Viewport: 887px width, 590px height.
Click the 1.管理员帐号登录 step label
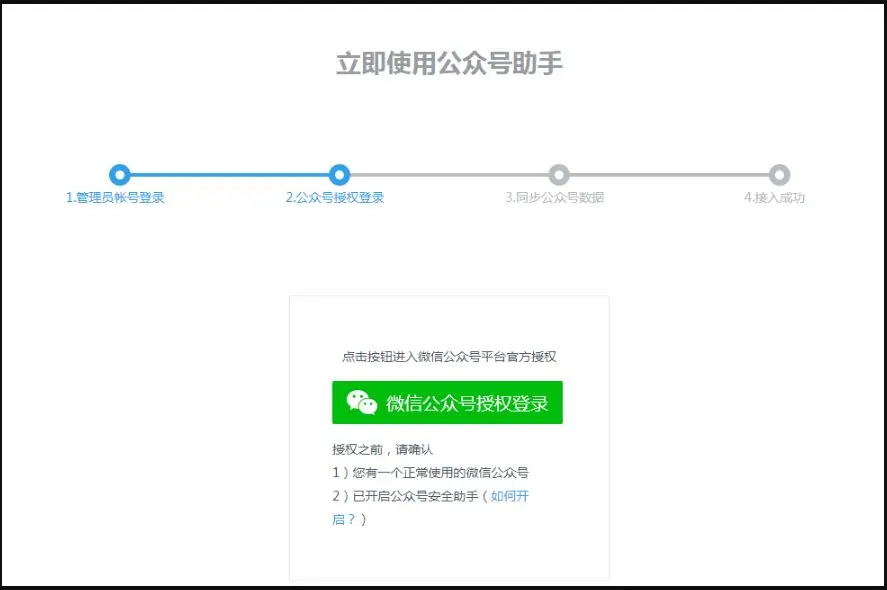click(x=115, y=197)
